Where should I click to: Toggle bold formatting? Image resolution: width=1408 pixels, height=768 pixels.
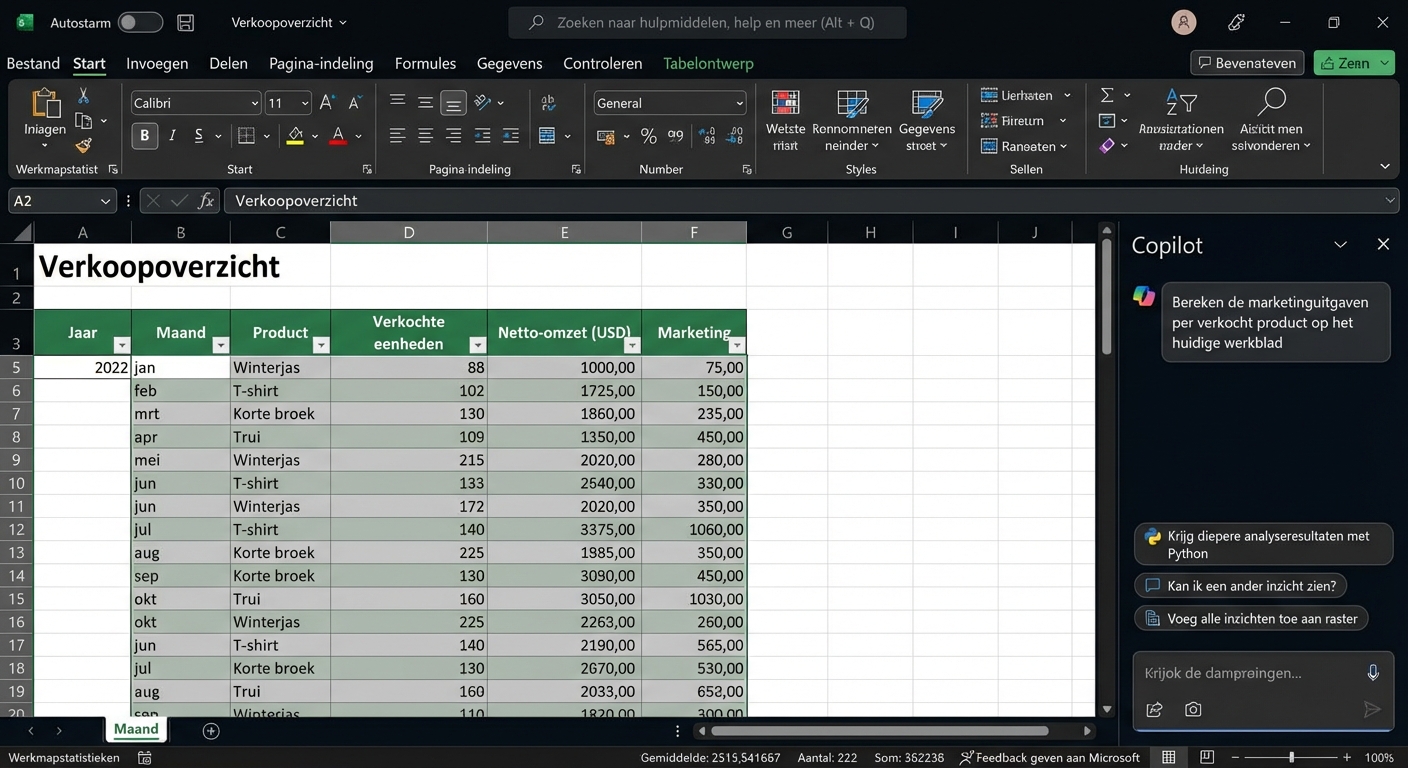click(x=143, y=135)
